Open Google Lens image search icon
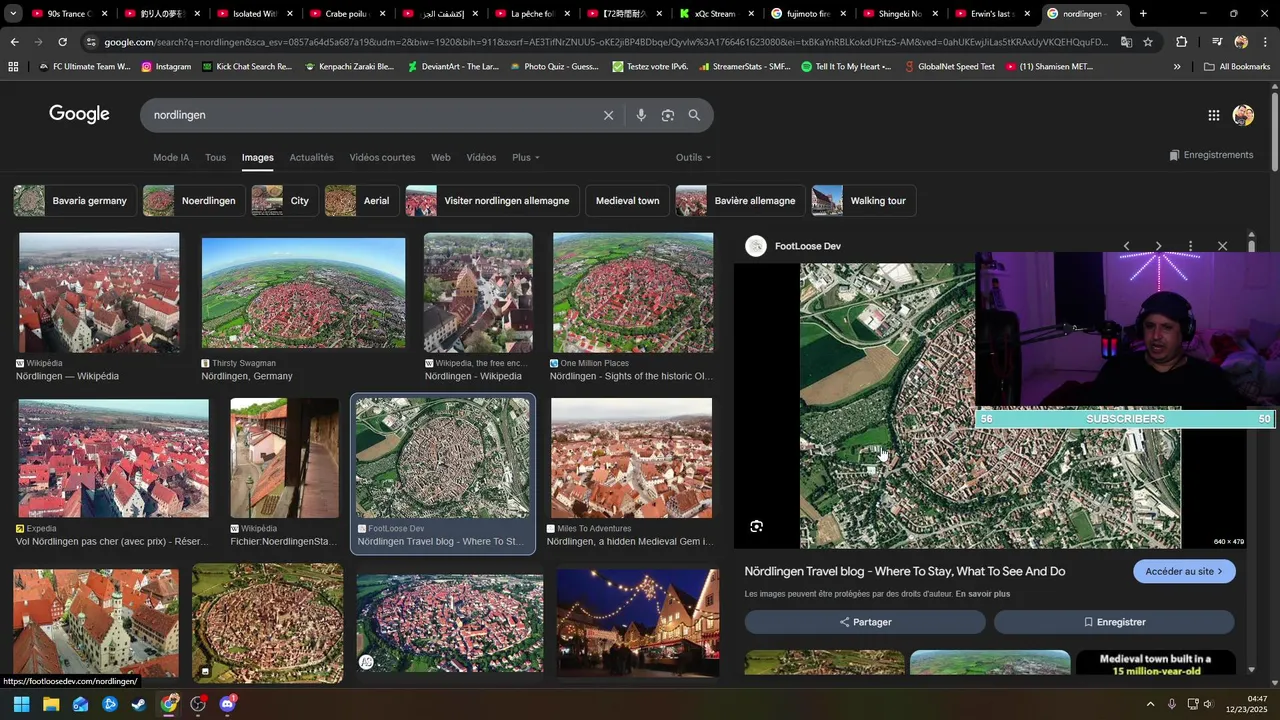This screenshot has height=720, width=1280. pos(668,115)
